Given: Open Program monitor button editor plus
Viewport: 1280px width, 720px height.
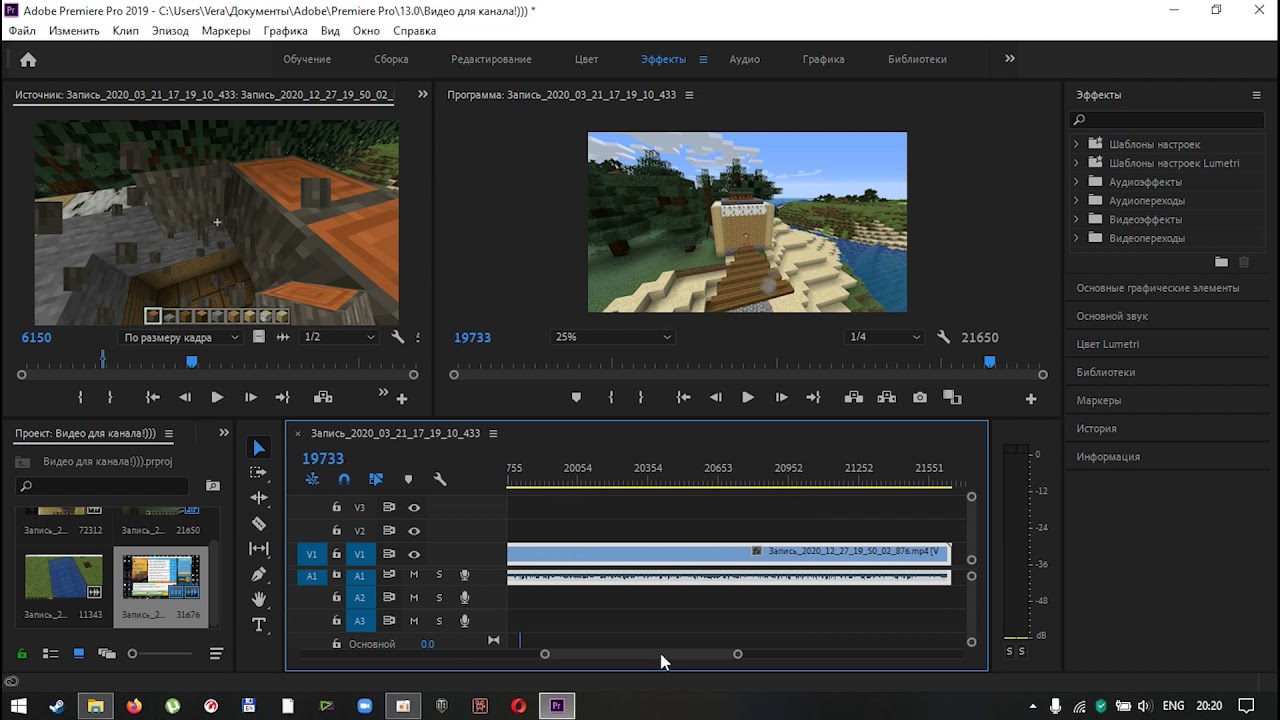Looking at the screenshot, I should click(x=1031, y=398).
